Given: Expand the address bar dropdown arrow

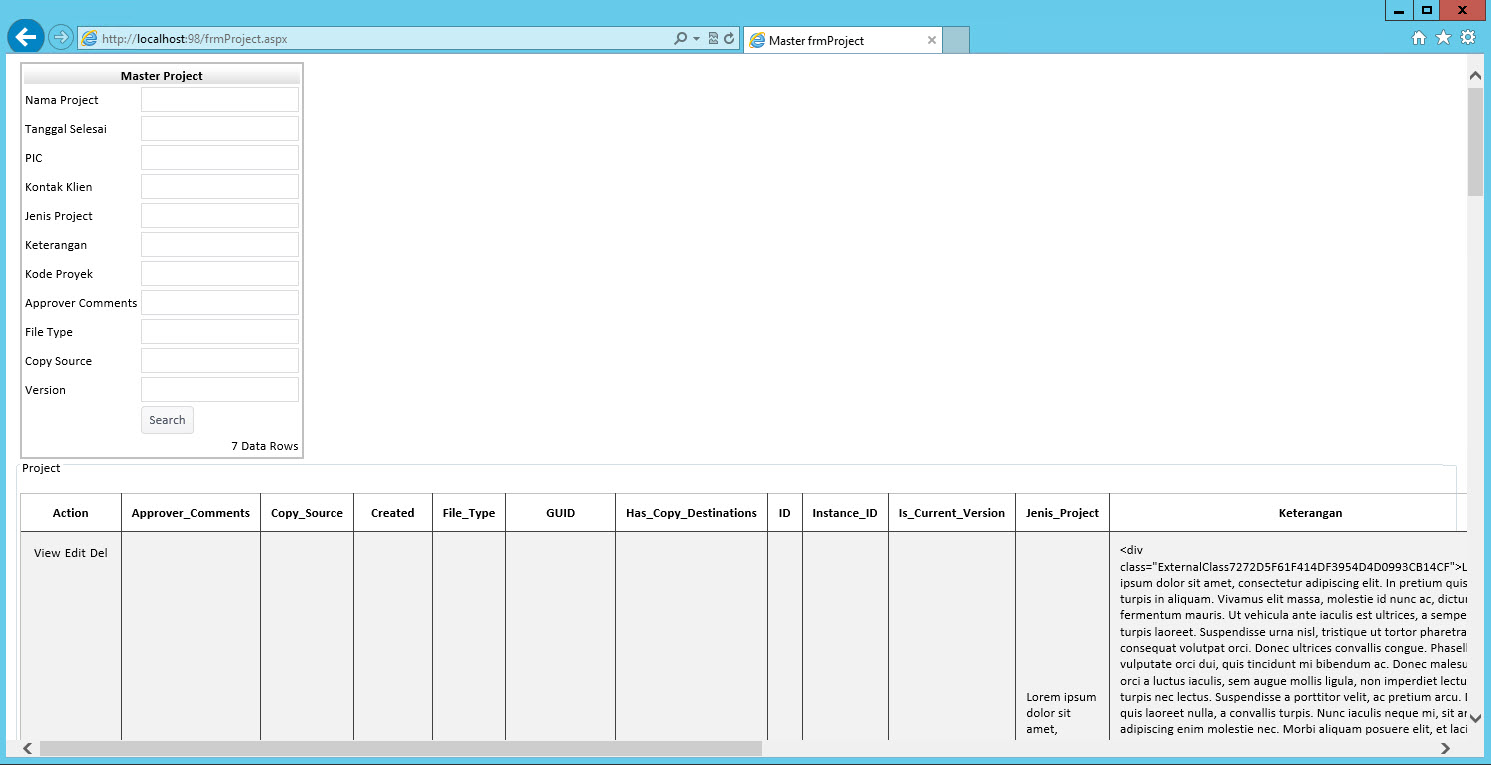Looking at the screenshot, I should tap(696, 39).
